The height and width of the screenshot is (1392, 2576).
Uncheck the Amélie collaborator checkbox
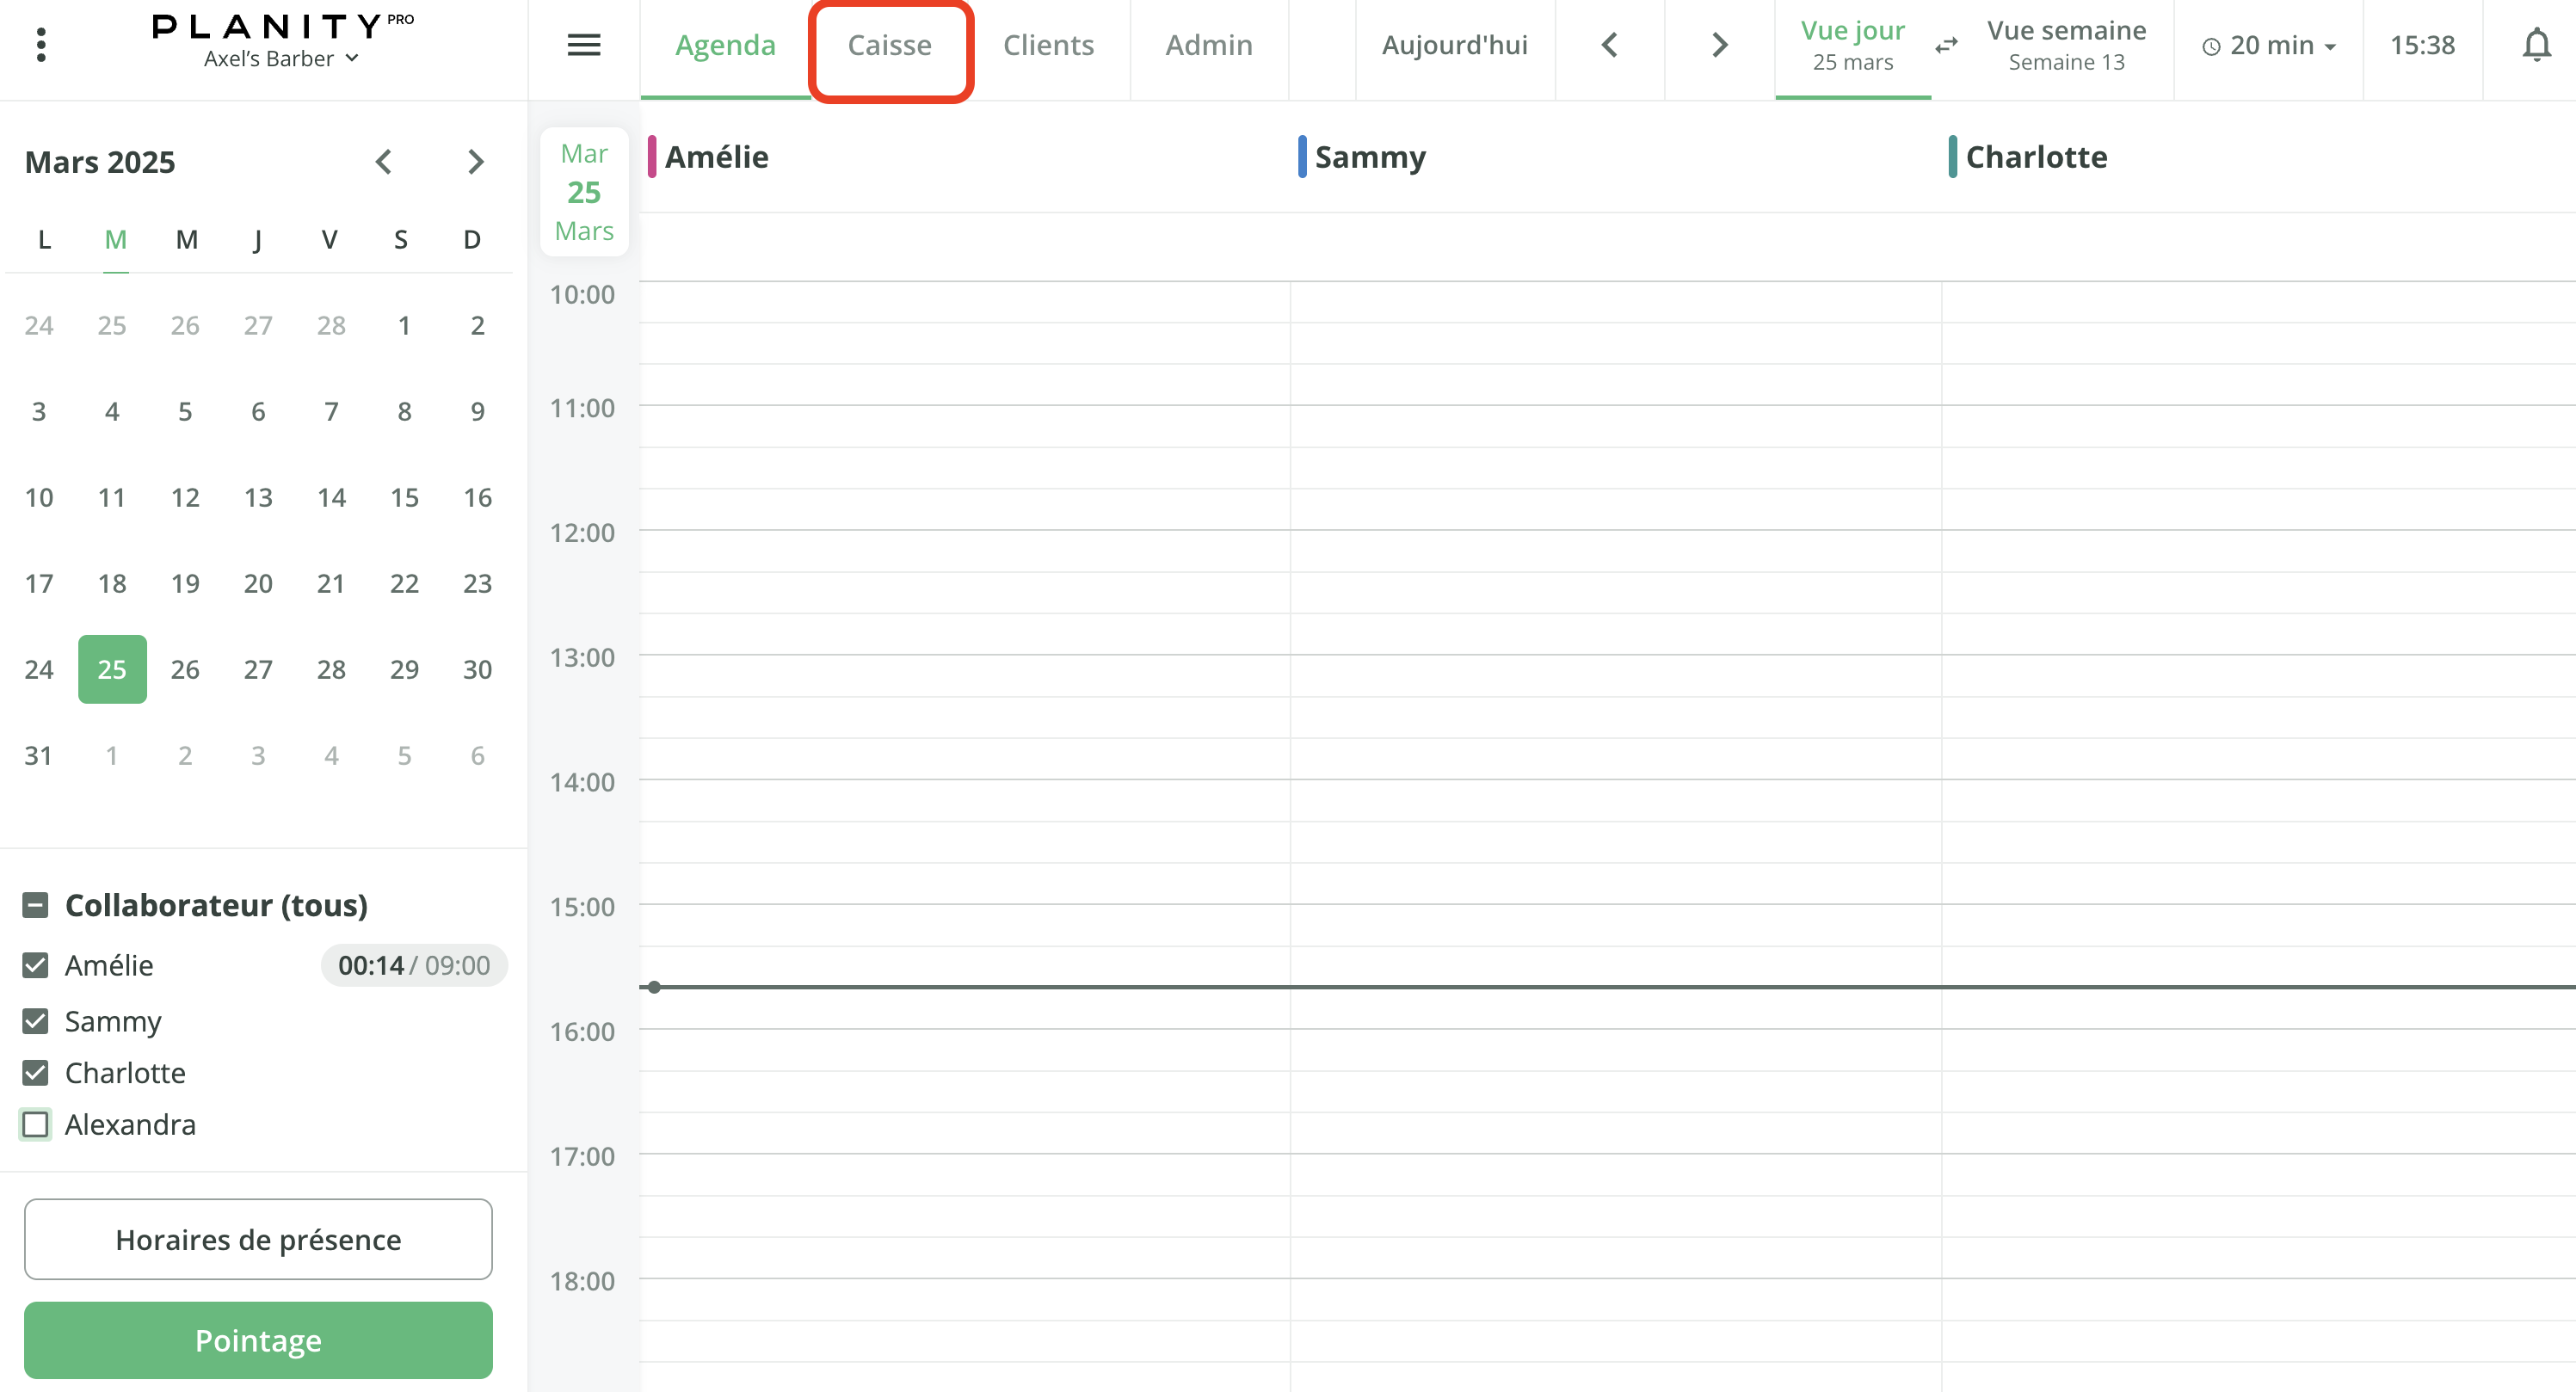[x=35, y=964]
